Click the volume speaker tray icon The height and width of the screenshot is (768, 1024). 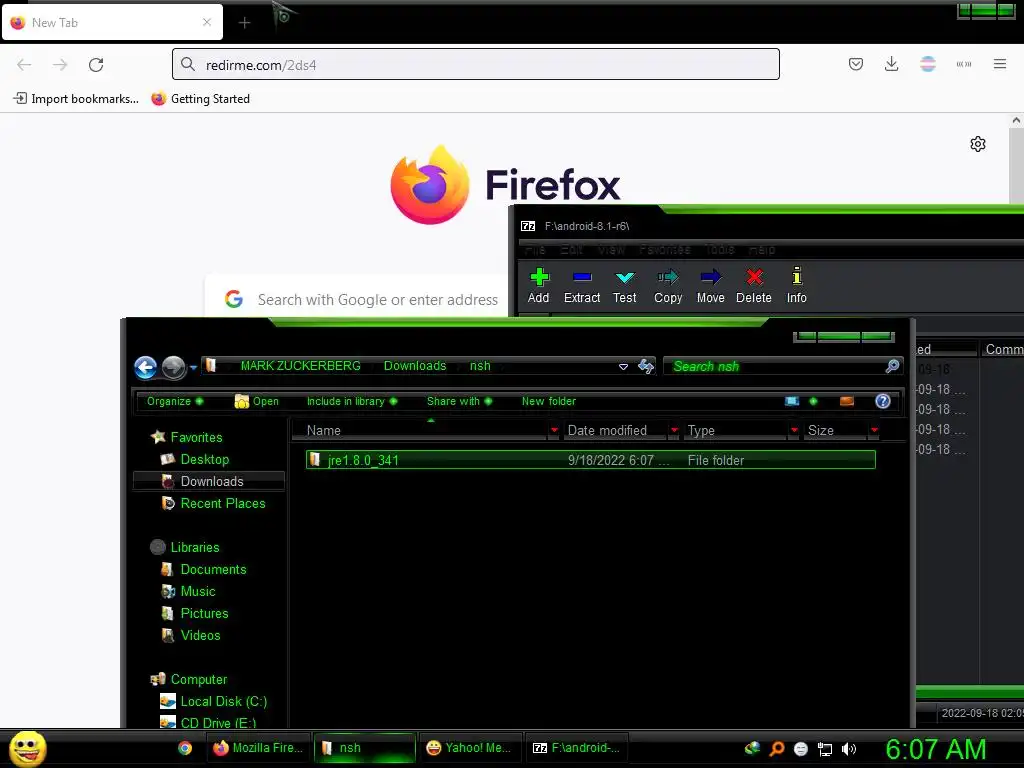(x=849, y=749)
